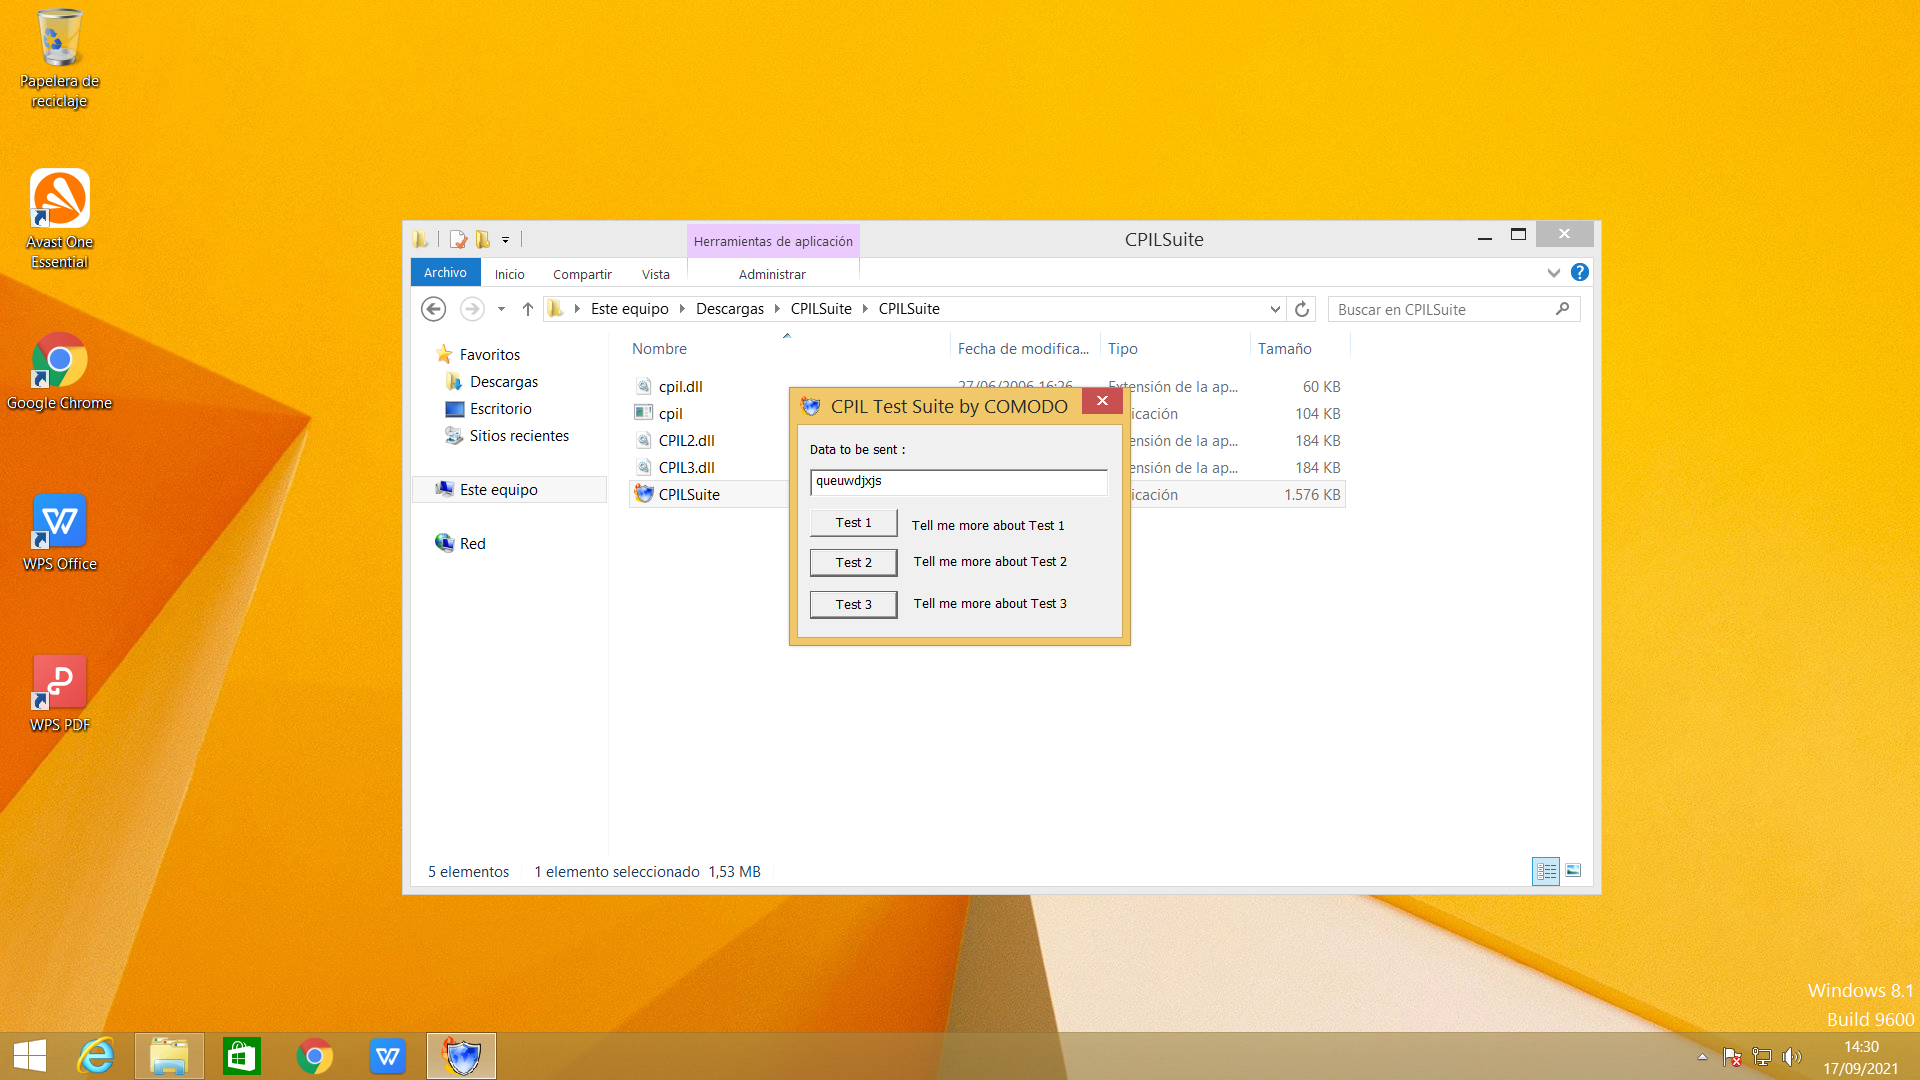Switch to the Vista ribbon tab
1920x1080 pixels.
(655, 274)
